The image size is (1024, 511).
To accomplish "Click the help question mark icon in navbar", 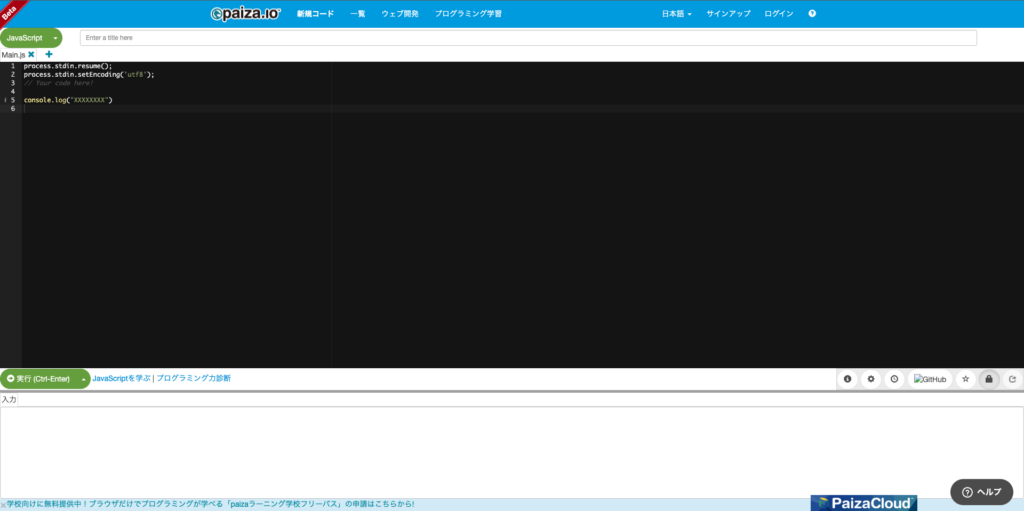I will coord(812,14).
